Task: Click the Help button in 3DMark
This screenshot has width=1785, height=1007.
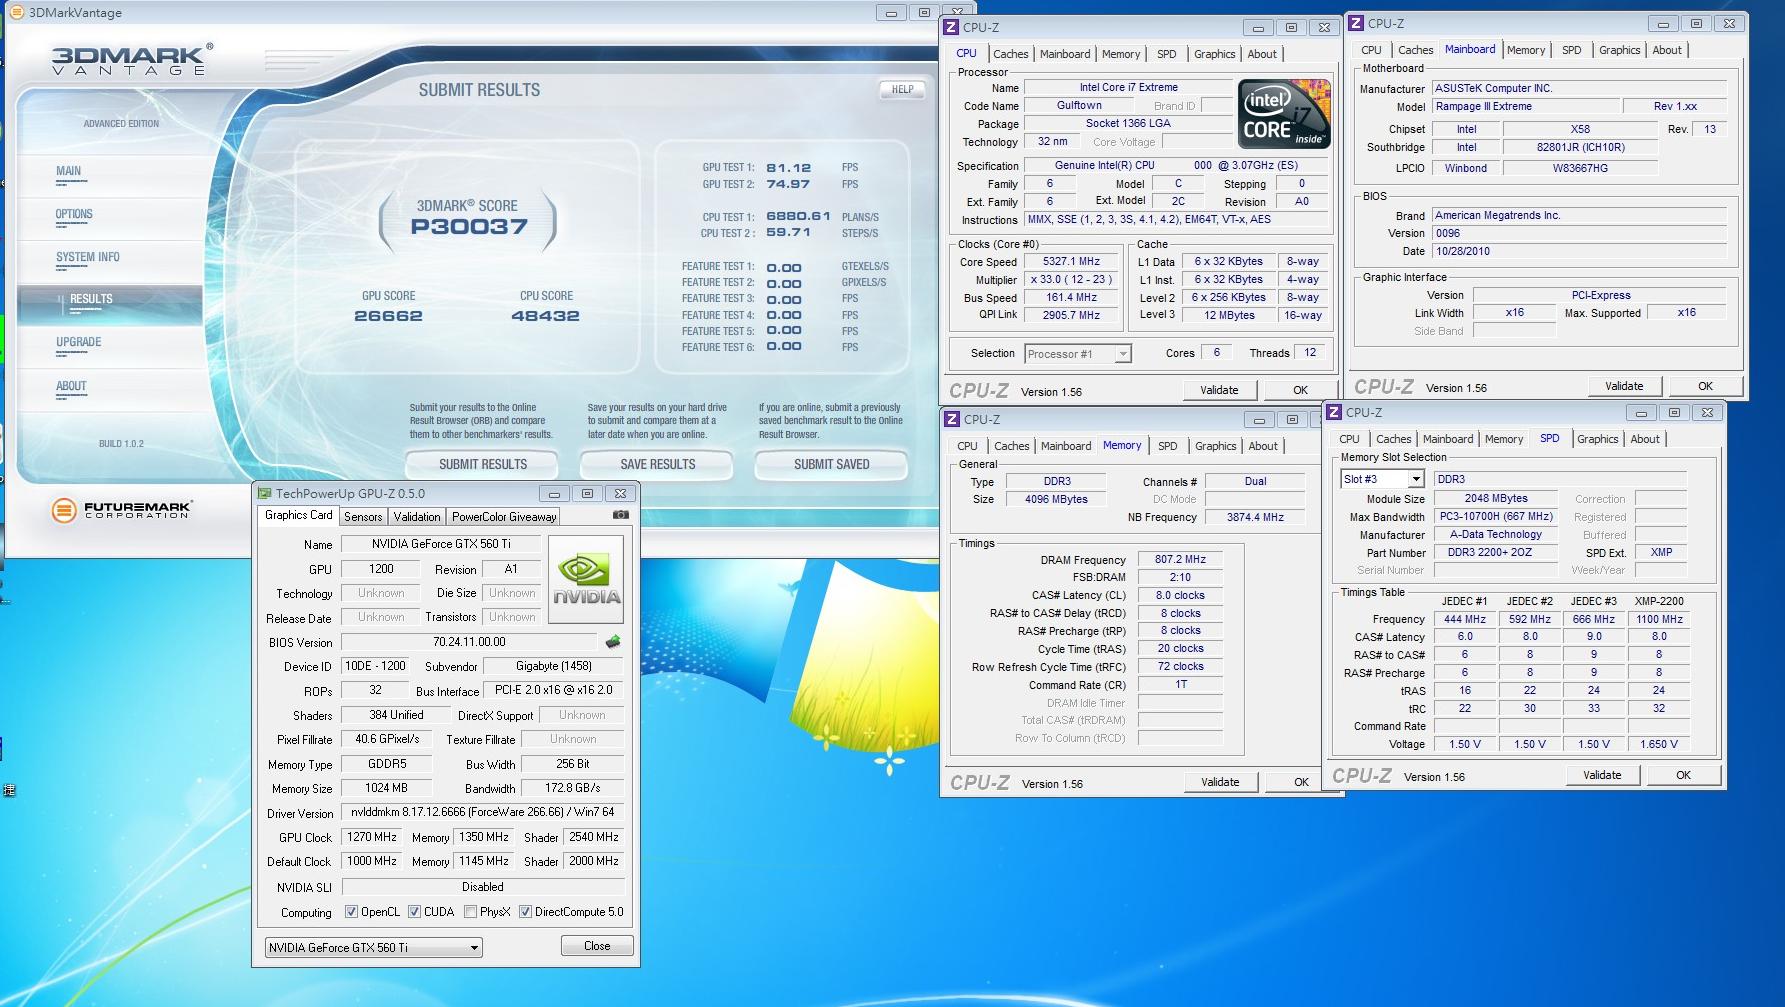Action: 902,90
